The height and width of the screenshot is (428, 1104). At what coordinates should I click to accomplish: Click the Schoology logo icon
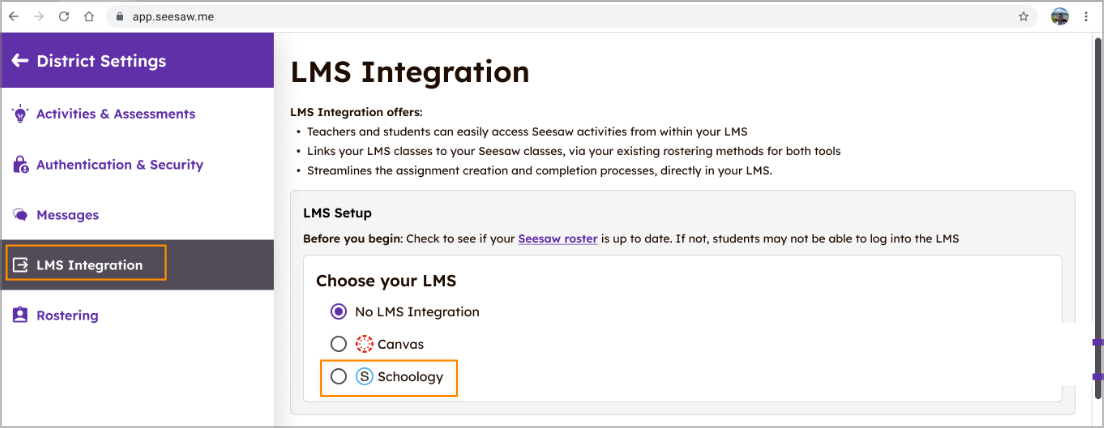click(x=364, y=377)
